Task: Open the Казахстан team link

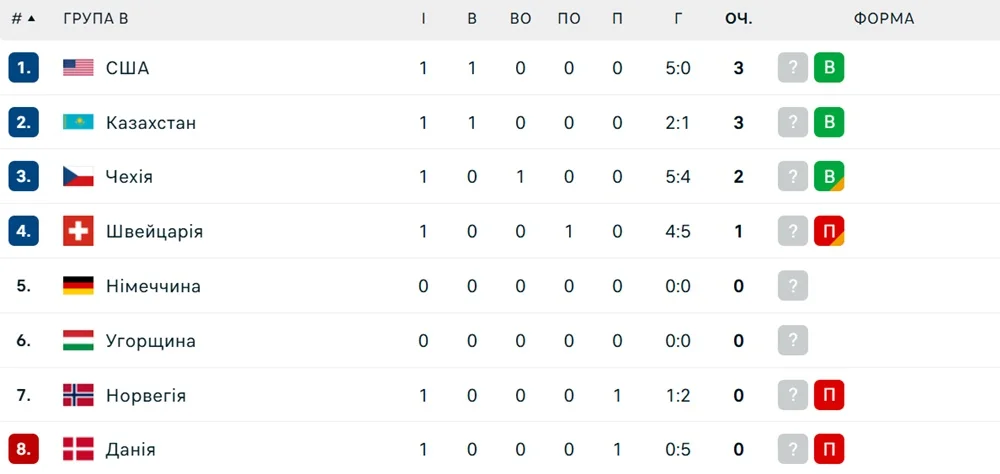Action: point(150,122)
